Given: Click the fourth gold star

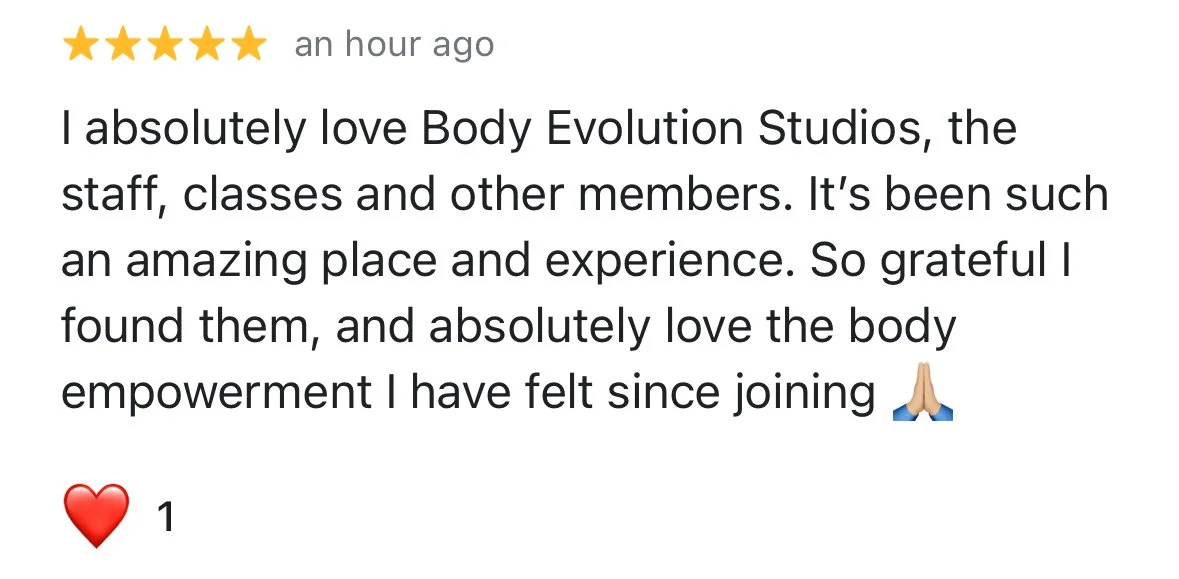Looking at the screenshot, I should point(207,44).
